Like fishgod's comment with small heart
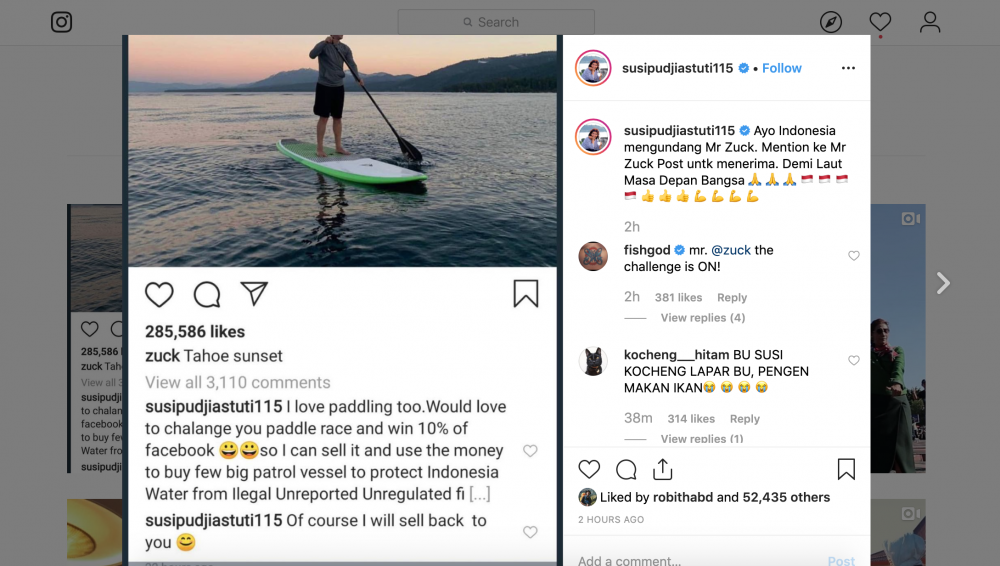The width and height of the screenshot is (1000, 566). [854, 256]
